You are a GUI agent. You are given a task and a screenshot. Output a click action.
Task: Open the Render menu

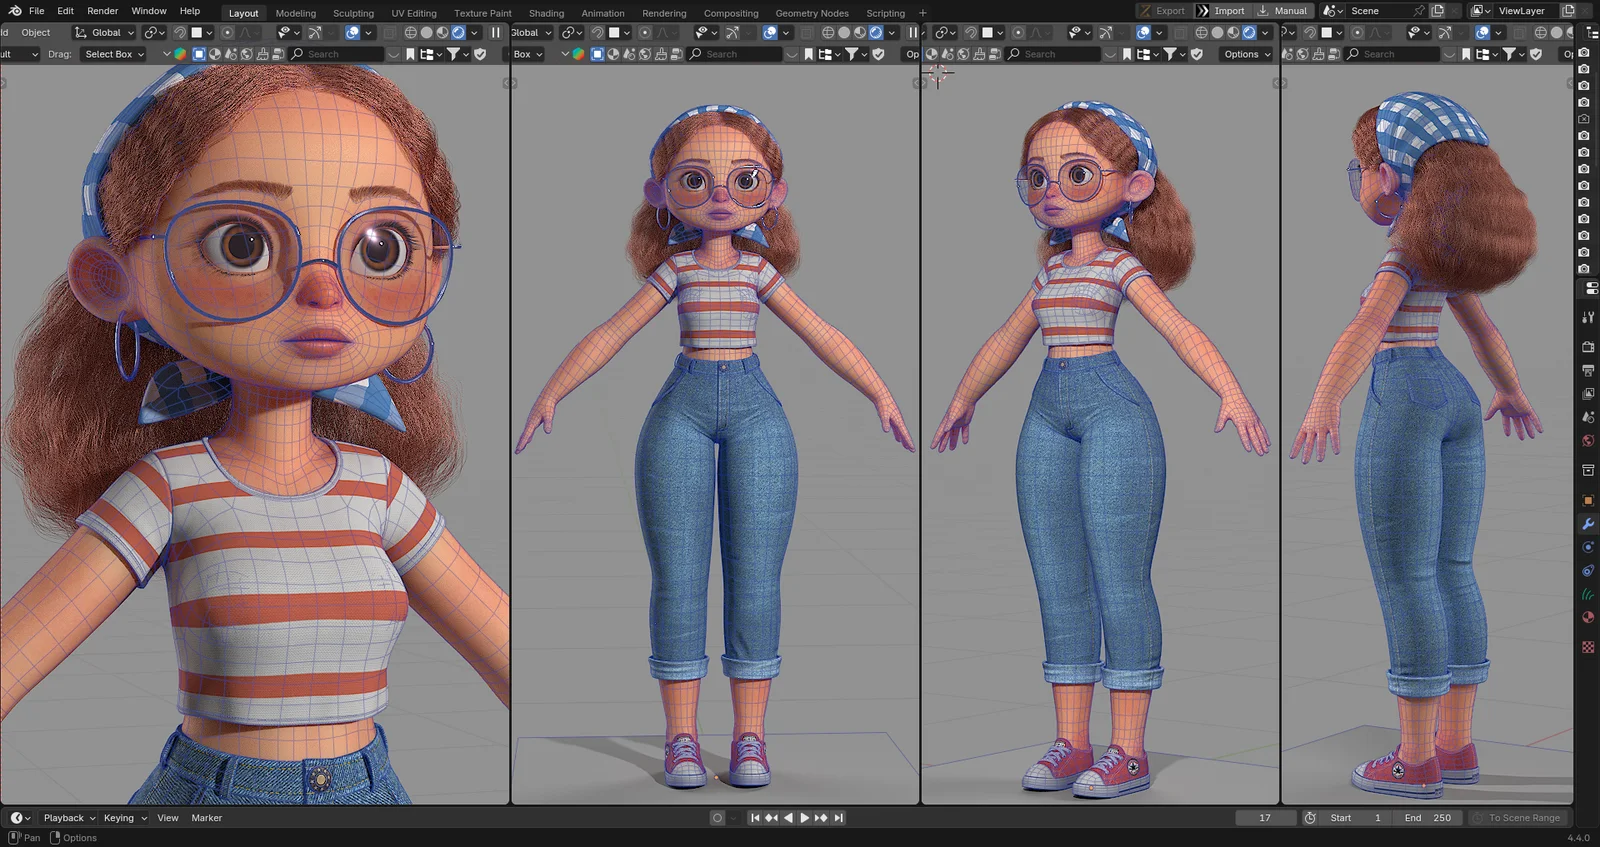[x=102, y=11]
